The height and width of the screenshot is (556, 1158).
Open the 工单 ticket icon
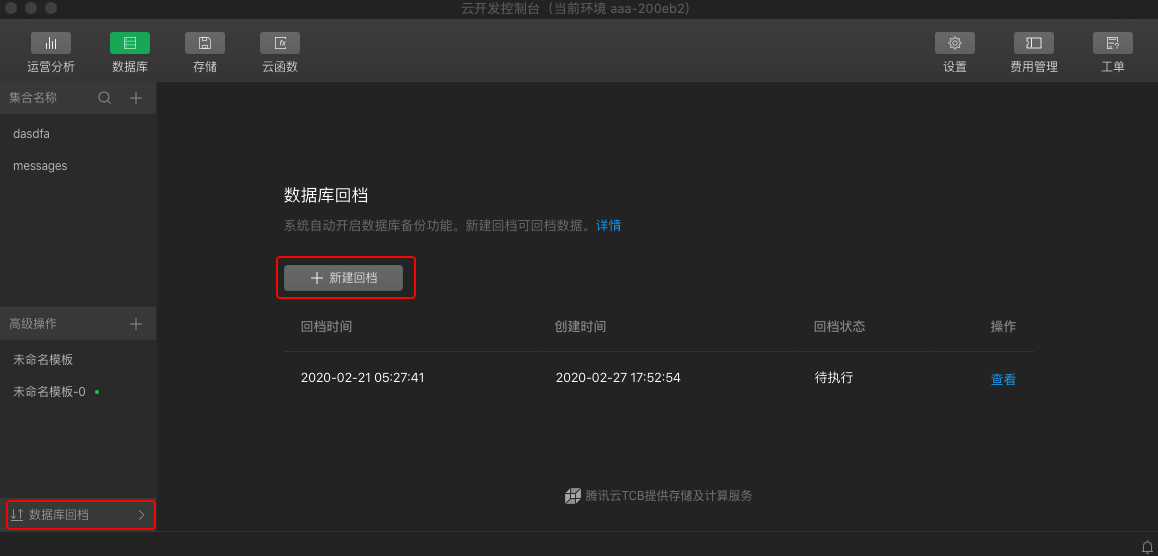[1112, 44]
